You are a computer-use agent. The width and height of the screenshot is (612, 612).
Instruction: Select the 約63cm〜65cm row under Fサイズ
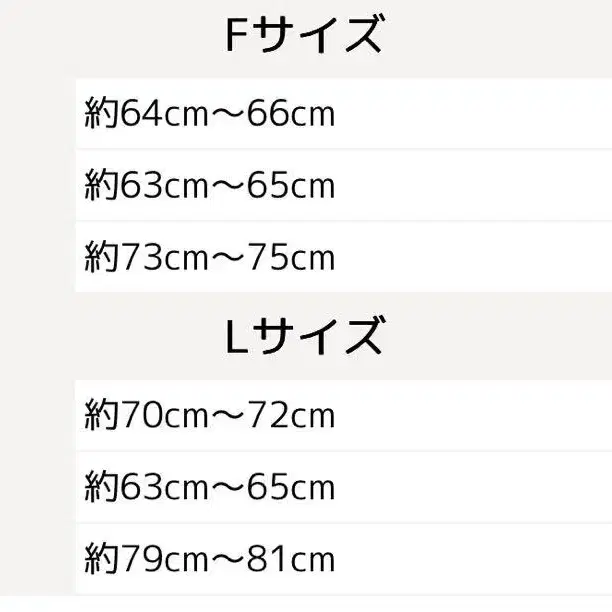342,186
